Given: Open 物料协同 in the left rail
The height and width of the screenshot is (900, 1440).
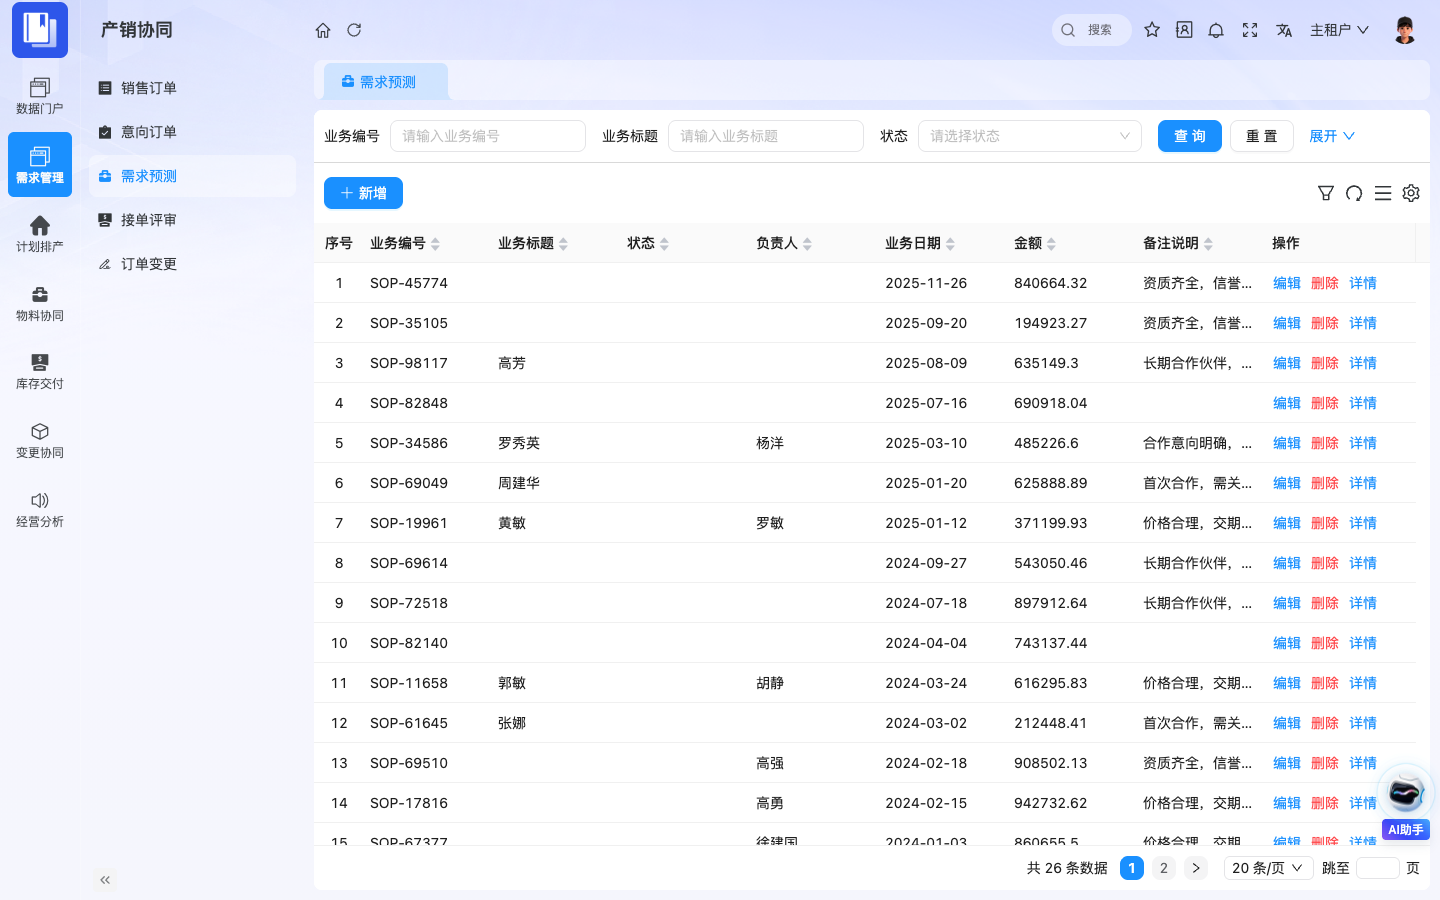Looking at the screenshot, I should [x=40, y=303].
